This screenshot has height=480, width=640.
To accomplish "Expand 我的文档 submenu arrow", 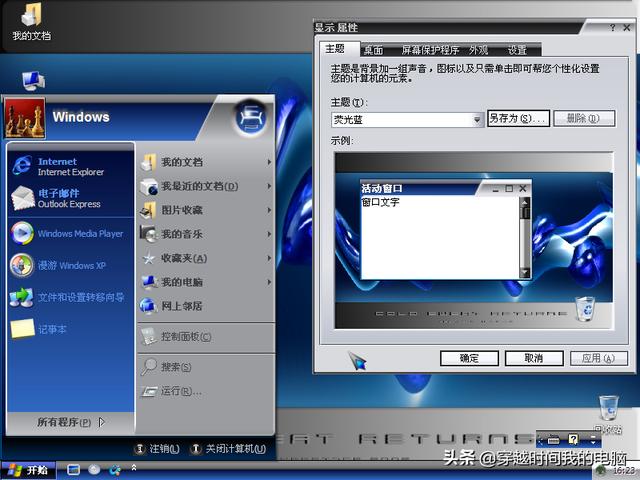I will 269,162.
